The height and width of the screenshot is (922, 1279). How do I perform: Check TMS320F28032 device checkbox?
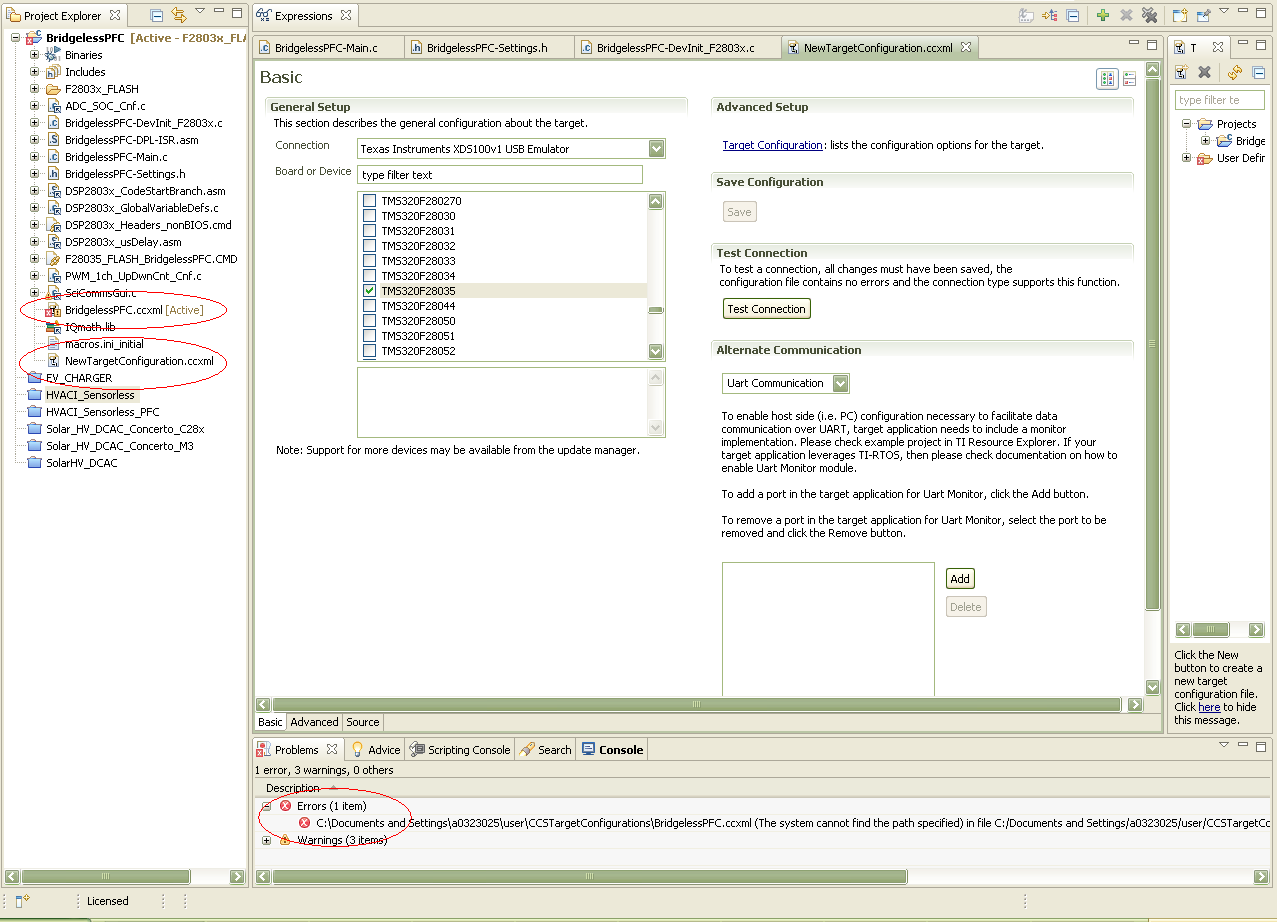[x=369, y=246]
